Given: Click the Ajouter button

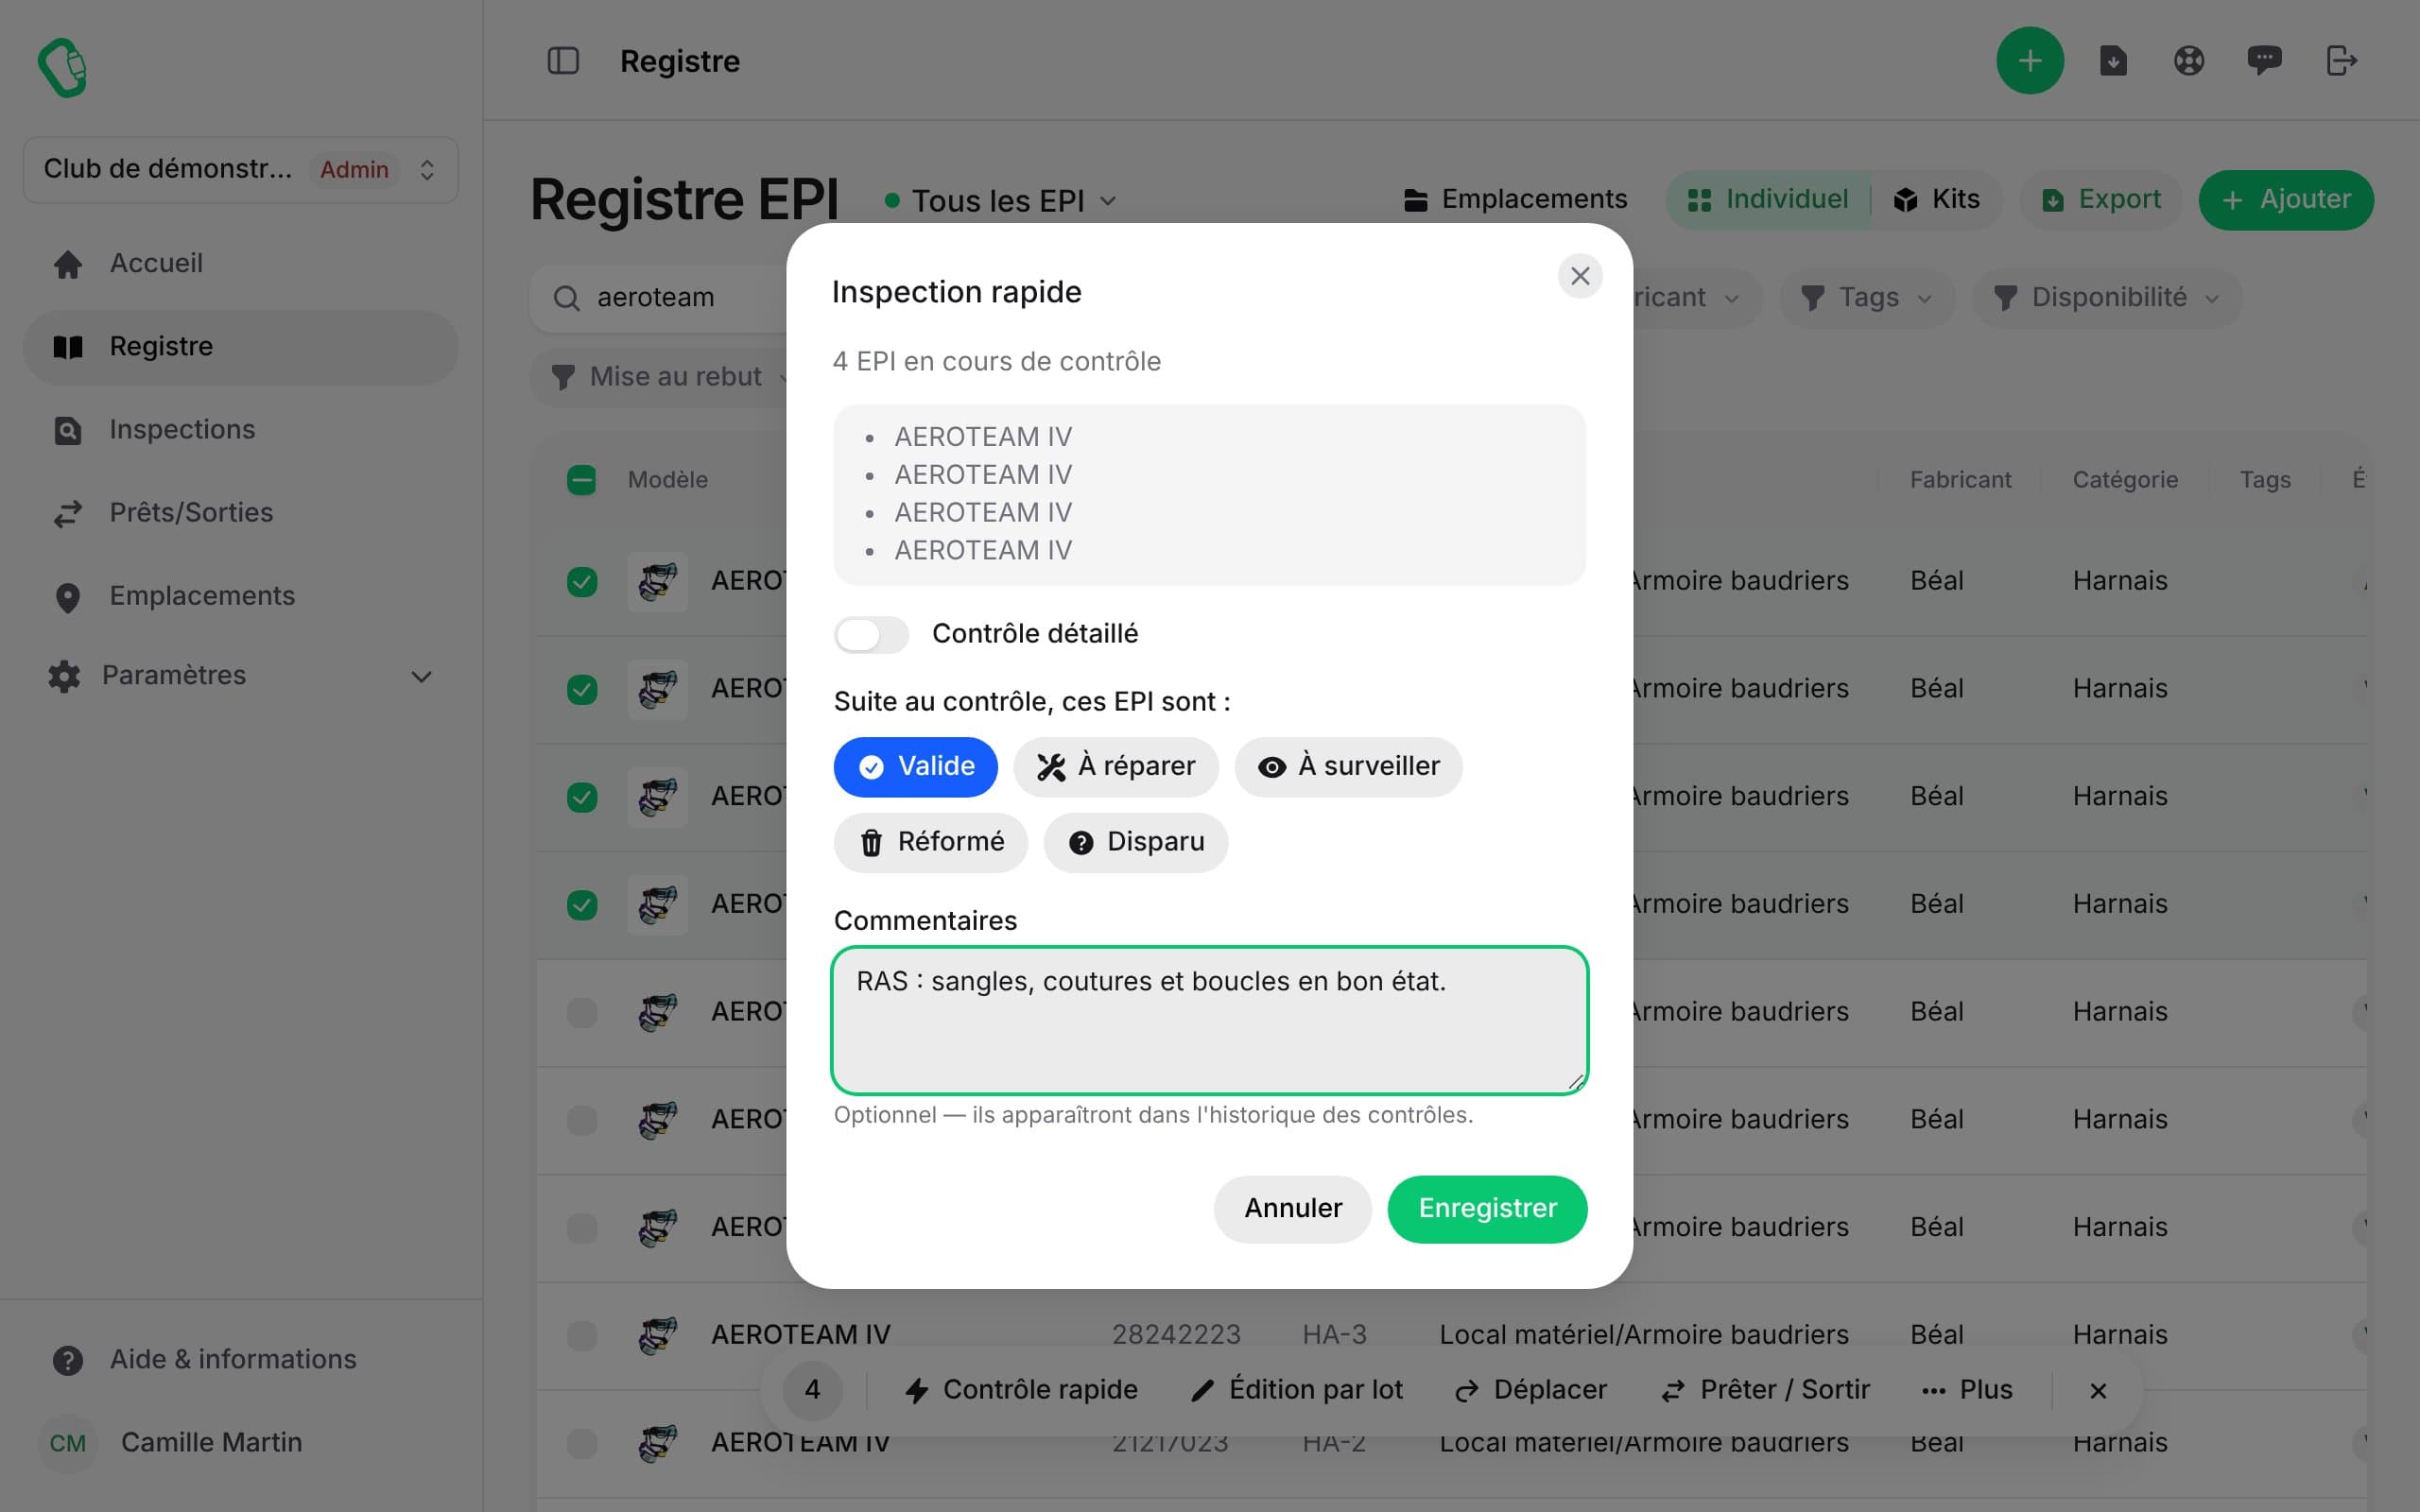Looking at the screenshot, I should [2286, 200].
